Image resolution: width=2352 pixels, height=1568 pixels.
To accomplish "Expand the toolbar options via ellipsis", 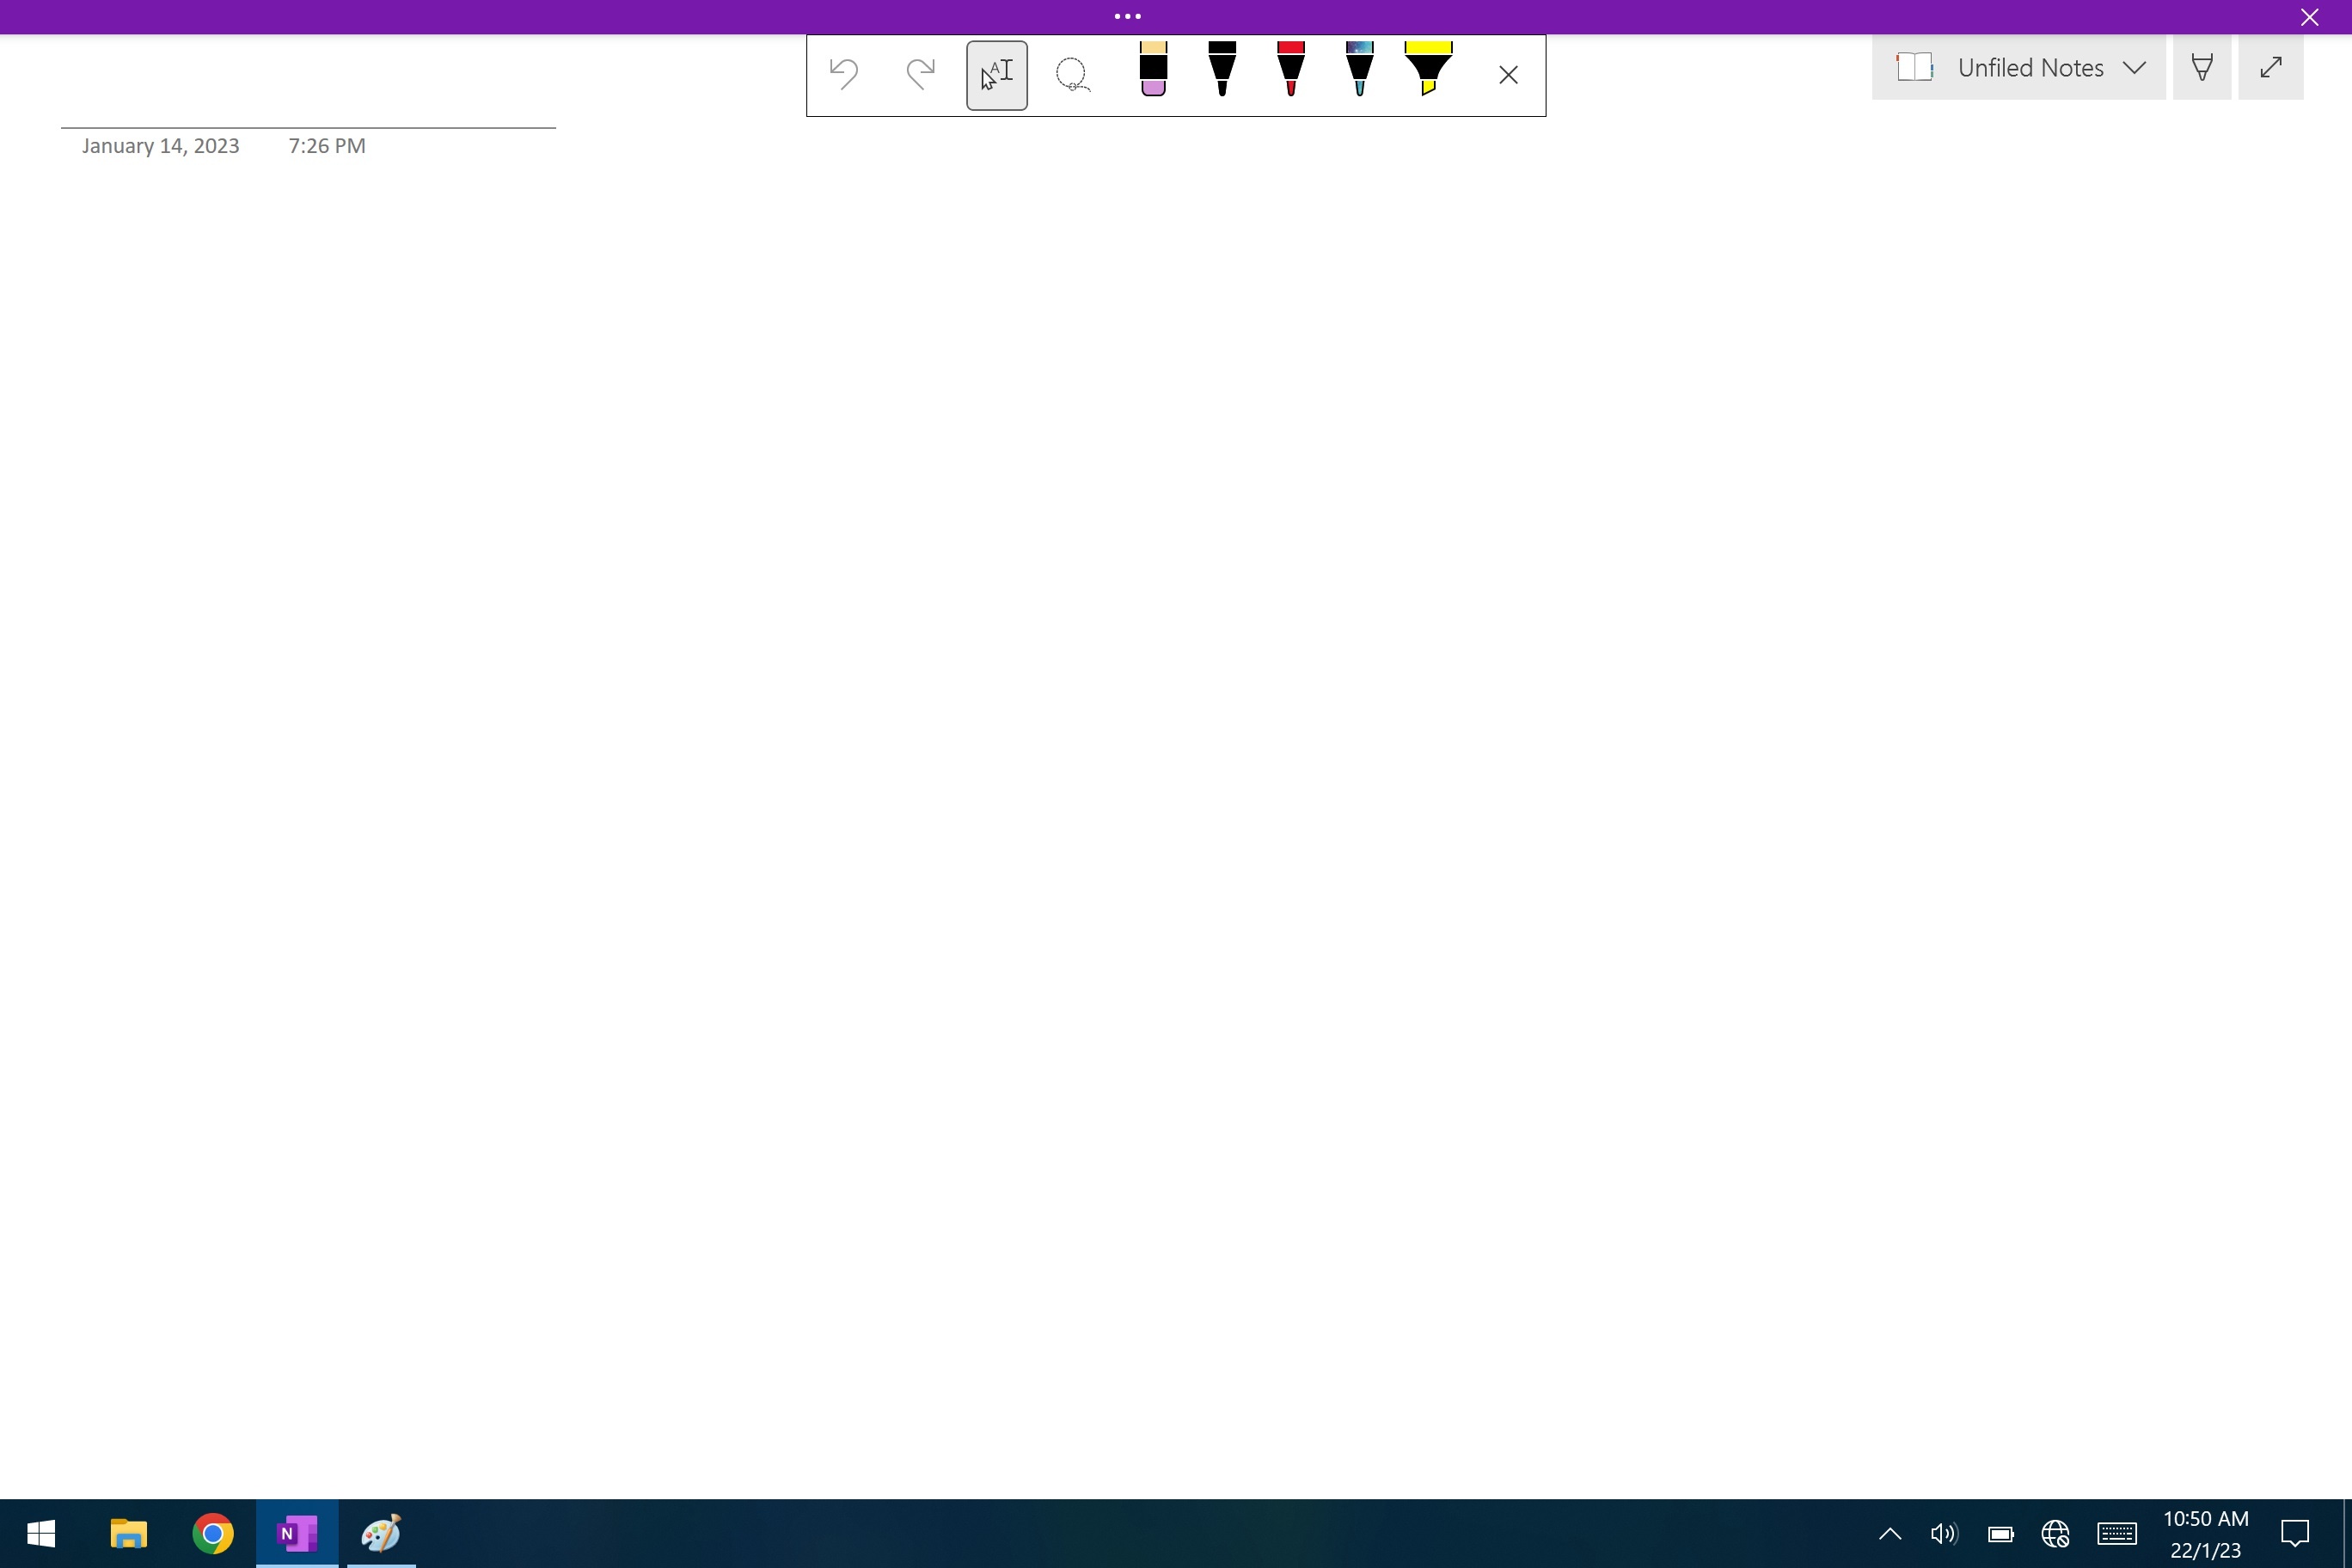I will point(1127,16).
